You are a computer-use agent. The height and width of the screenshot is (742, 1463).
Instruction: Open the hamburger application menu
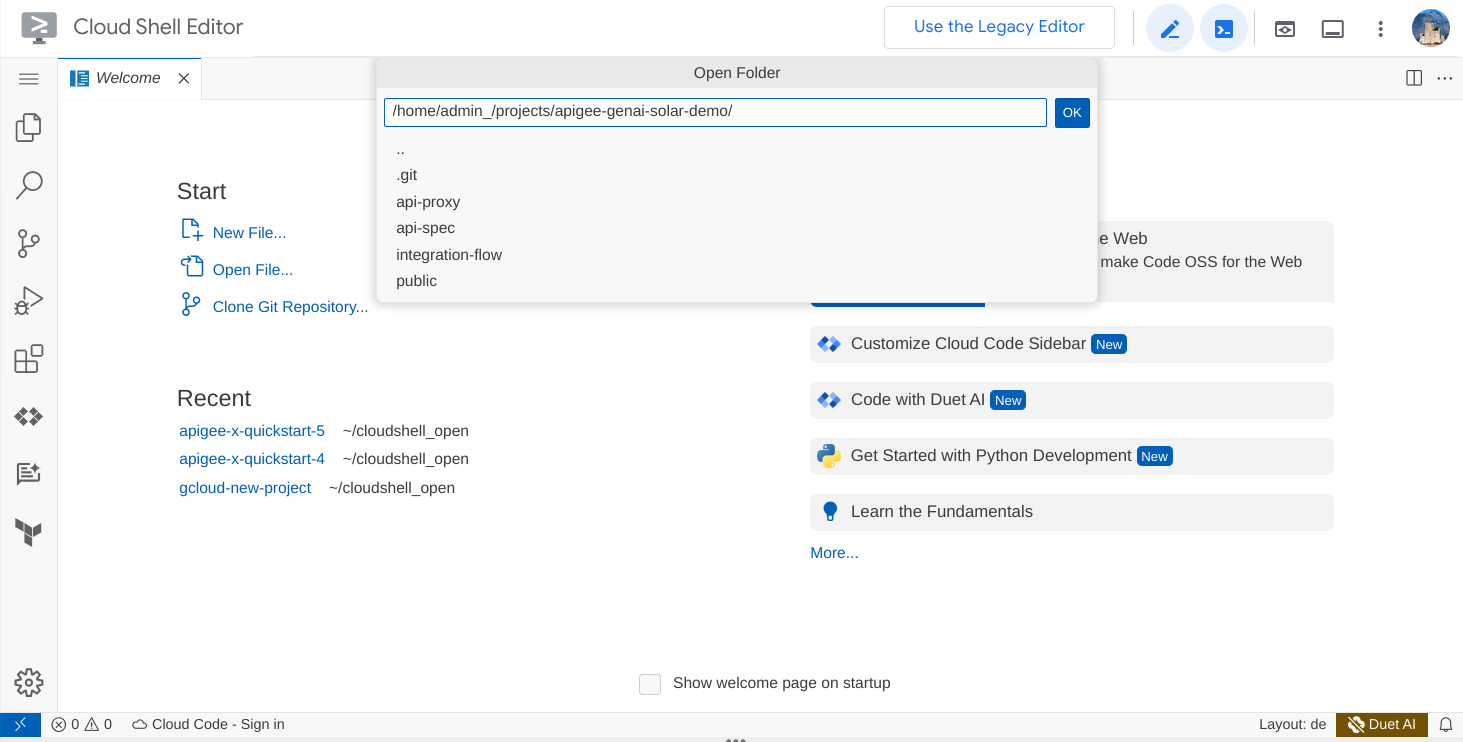point(29,79)
